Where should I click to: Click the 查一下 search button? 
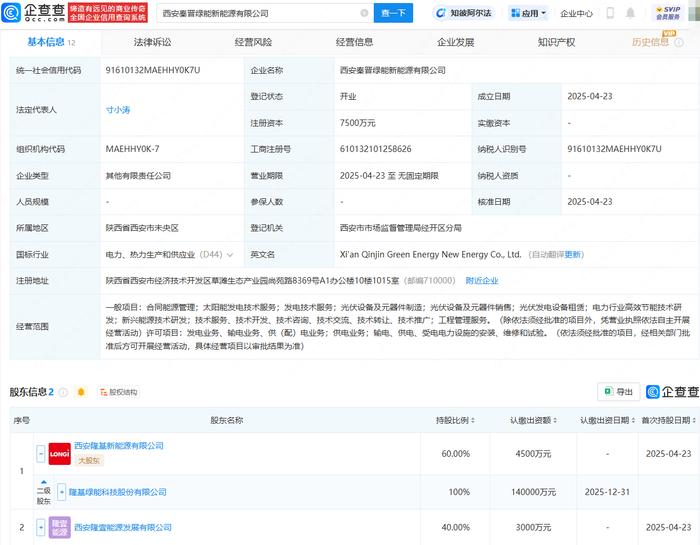[x=393, y=13]
